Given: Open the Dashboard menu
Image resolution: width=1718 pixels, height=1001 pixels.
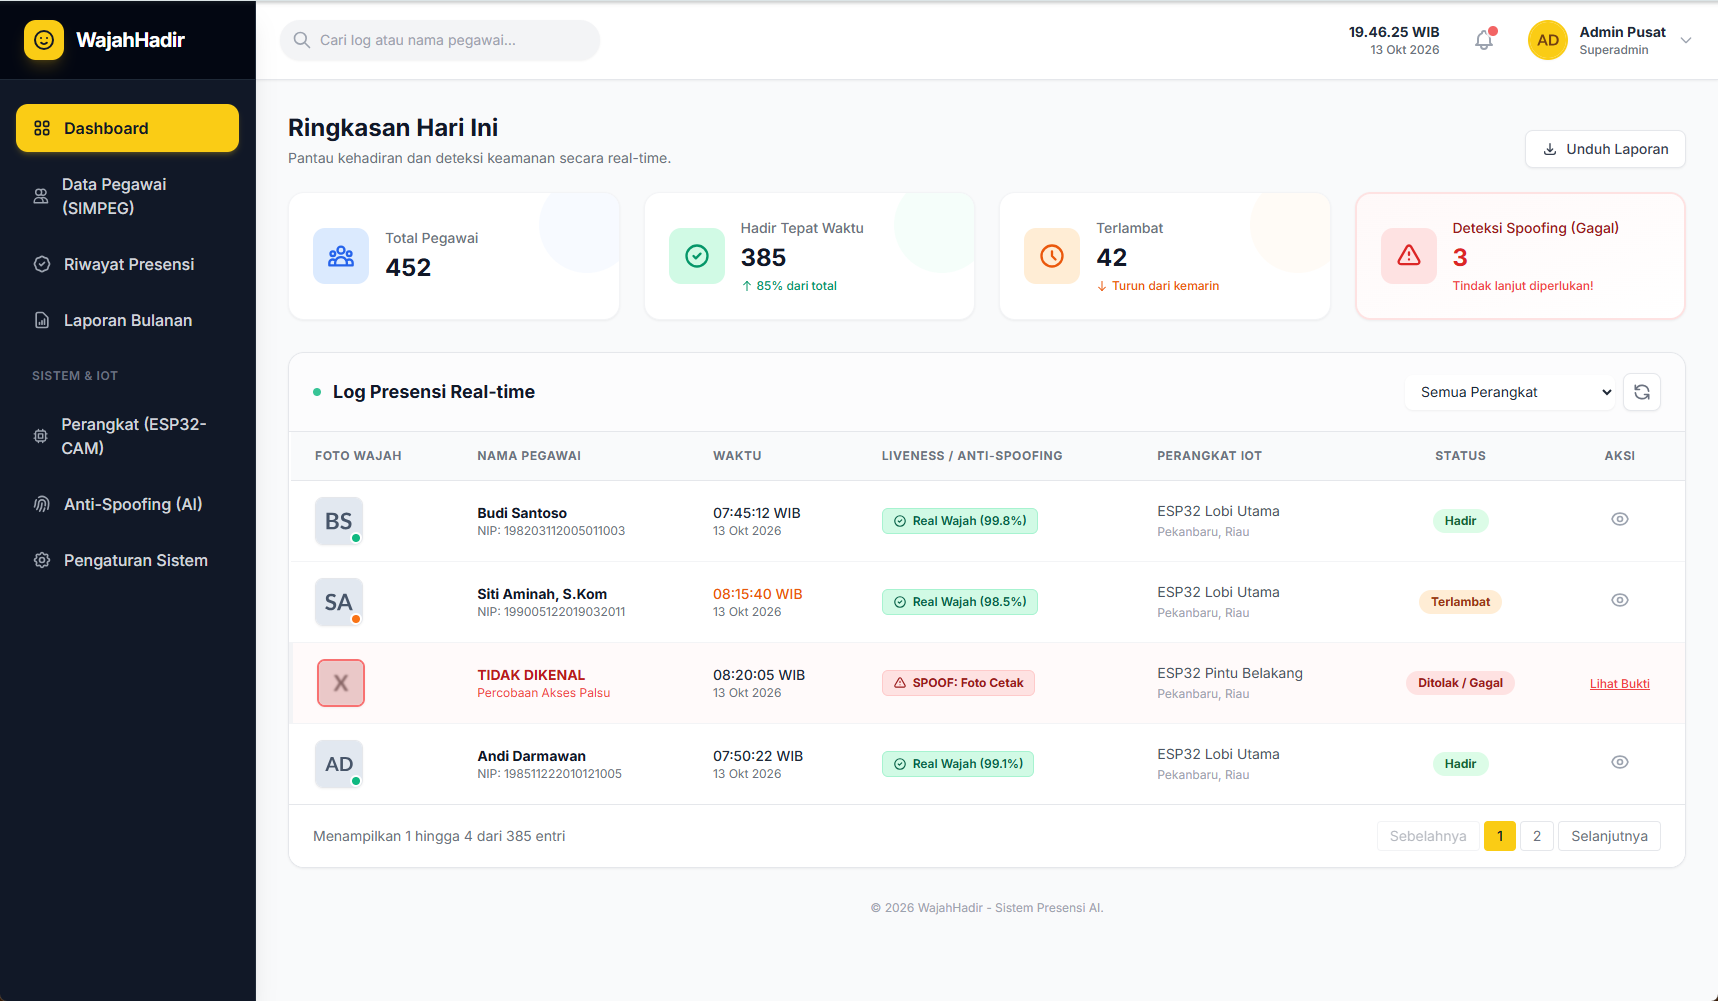Looking at the screenshot, I should click(x=127, y=128).
